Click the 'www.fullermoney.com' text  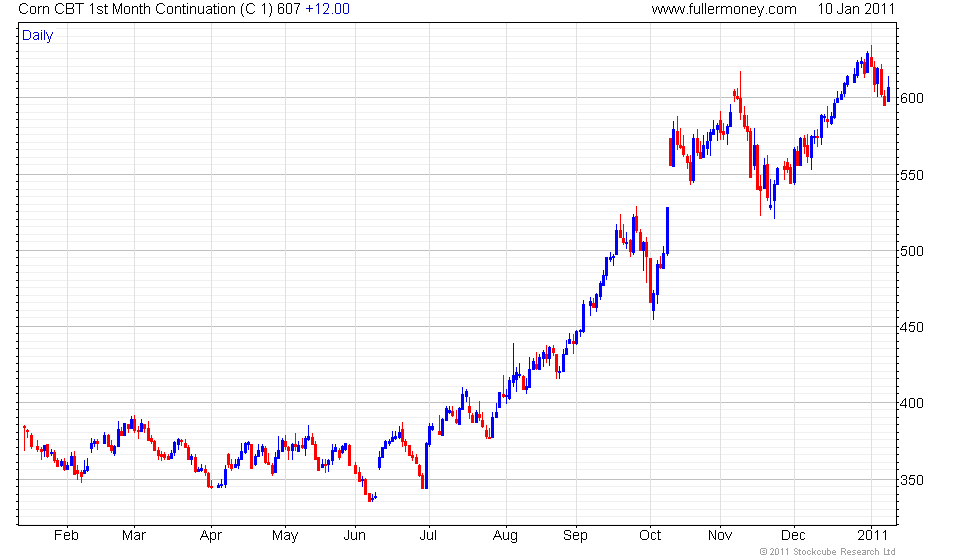point(724,9)
